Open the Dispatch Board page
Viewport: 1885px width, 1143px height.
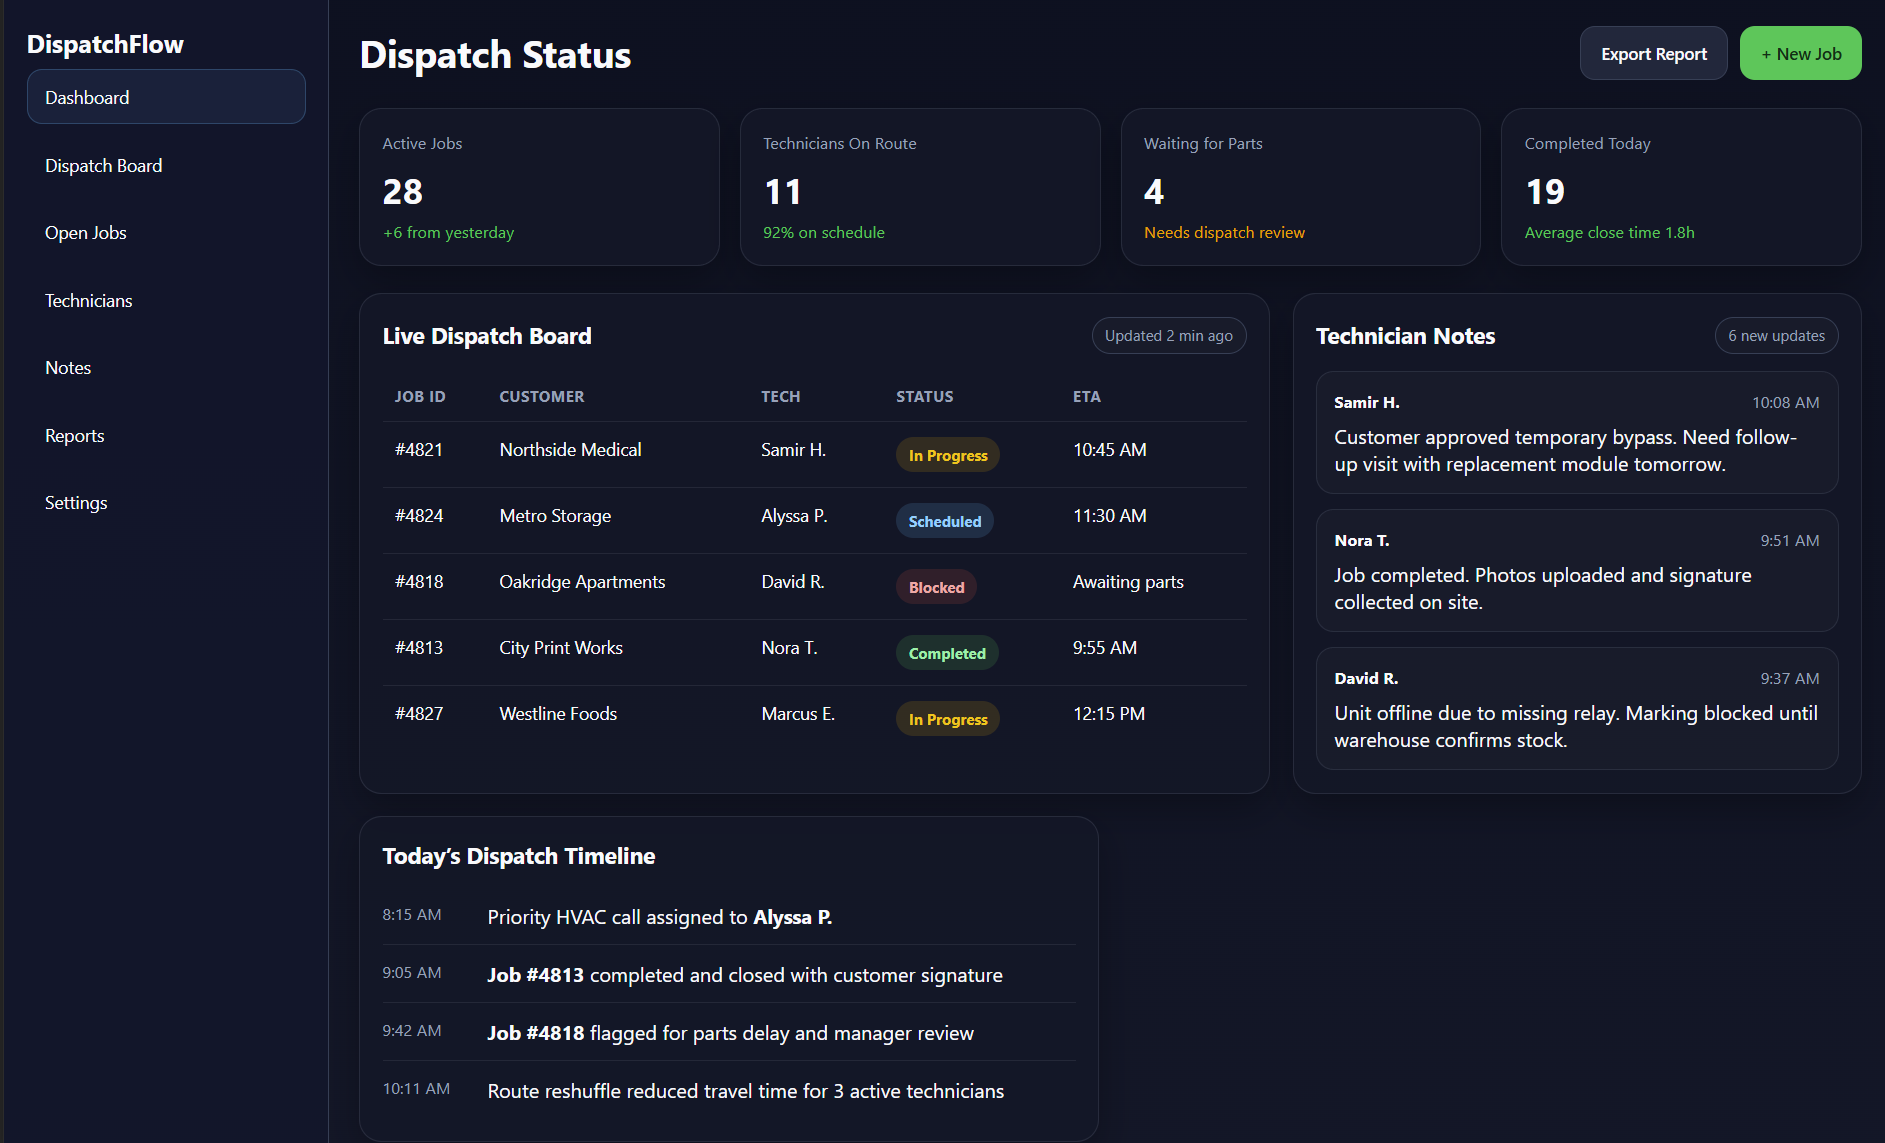[x=103, y=165]
